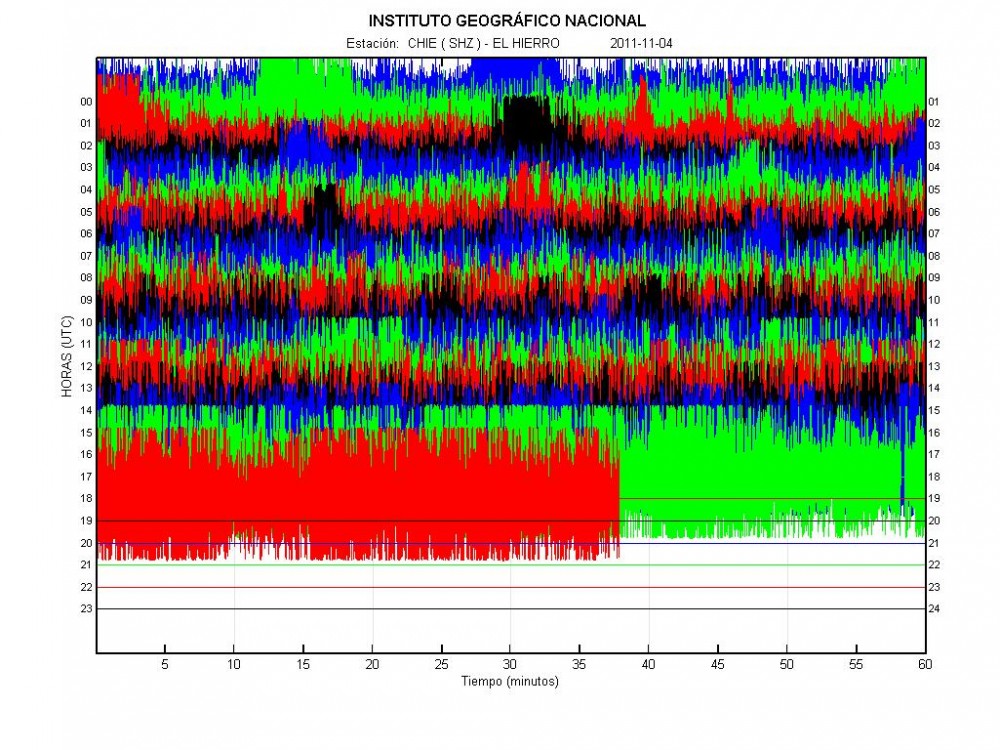Pick the 15 minute tick label
The height and width of the screenshot is (750, 1000).
pos(303,664)
